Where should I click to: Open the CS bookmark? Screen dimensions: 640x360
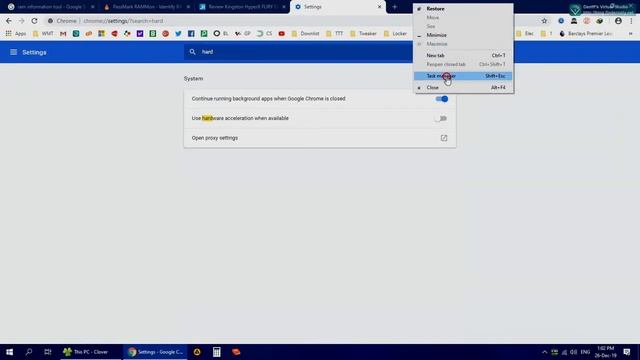[x=264, y=33]
